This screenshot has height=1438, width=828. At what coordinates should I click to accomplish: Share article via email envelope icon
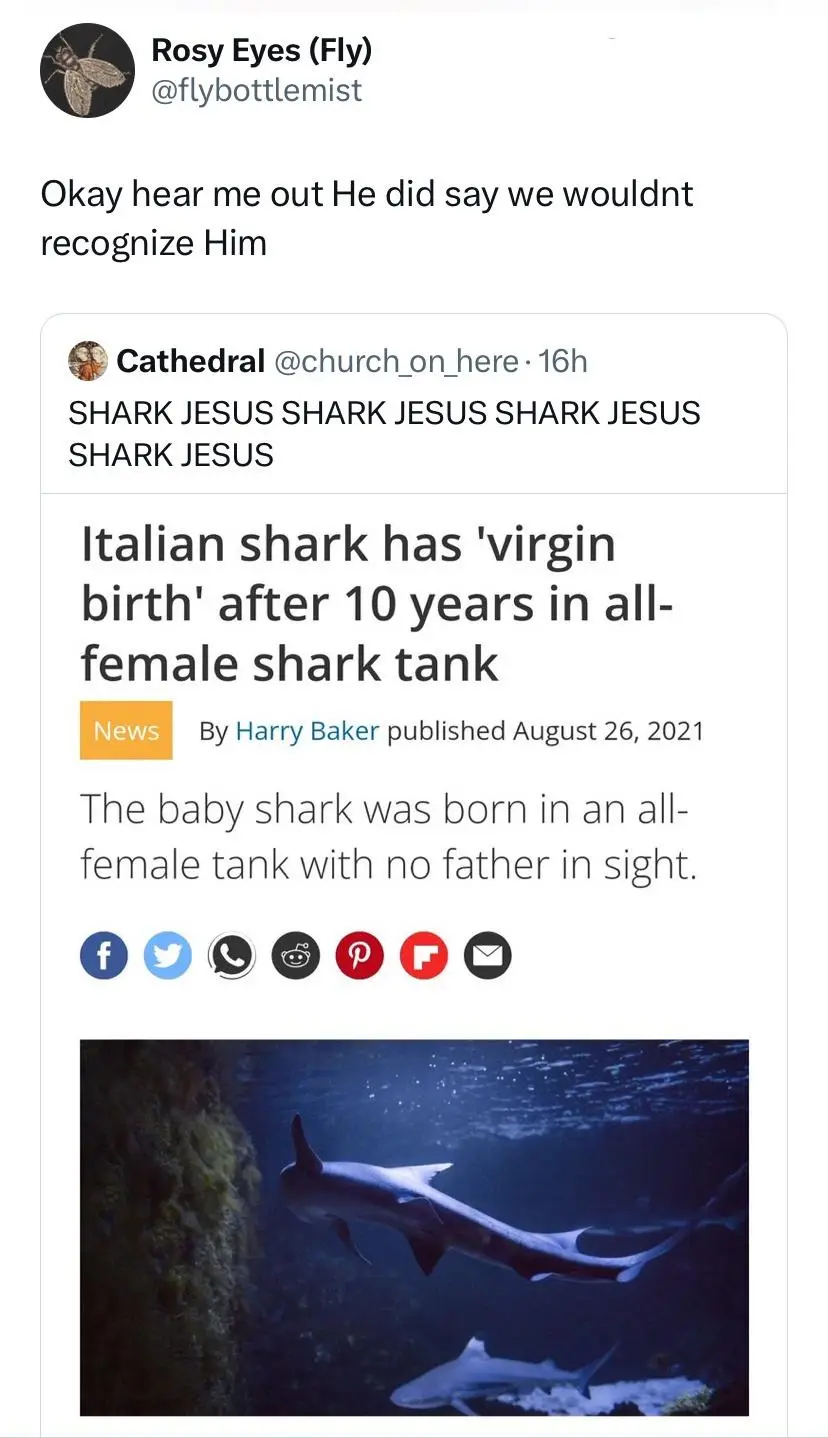tap(487, 957)
